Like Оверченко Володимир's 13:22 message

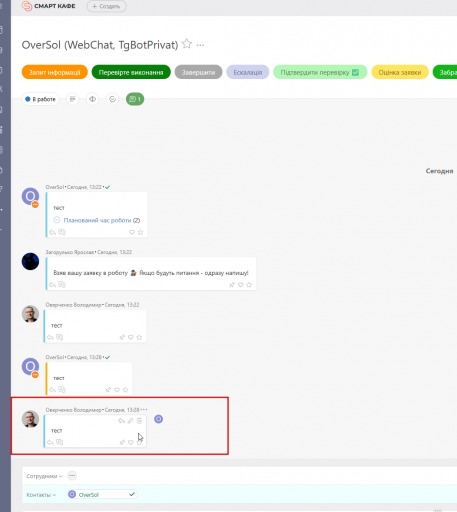(131, 337)
